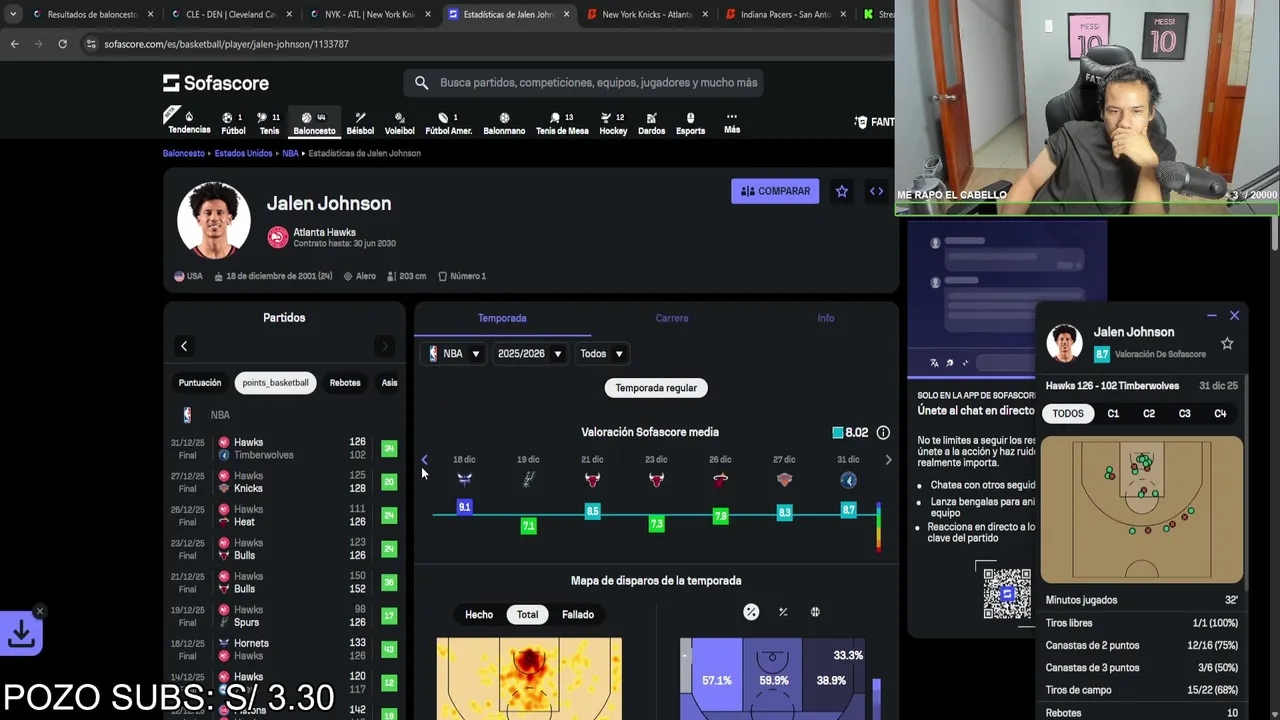Switch to the Info tab

(x=826, y=318)
